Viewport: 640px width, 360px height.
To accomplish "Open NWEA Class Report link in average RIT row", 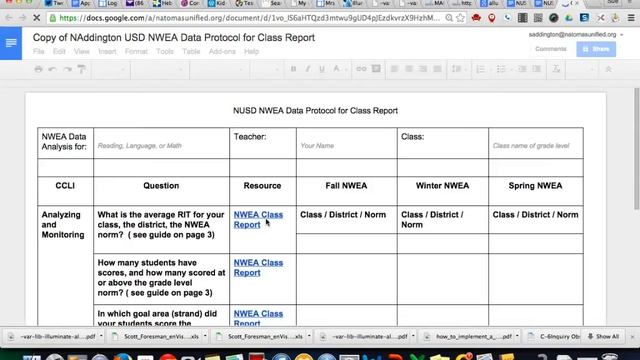I will pyautogui.click(x=258, y=220).
